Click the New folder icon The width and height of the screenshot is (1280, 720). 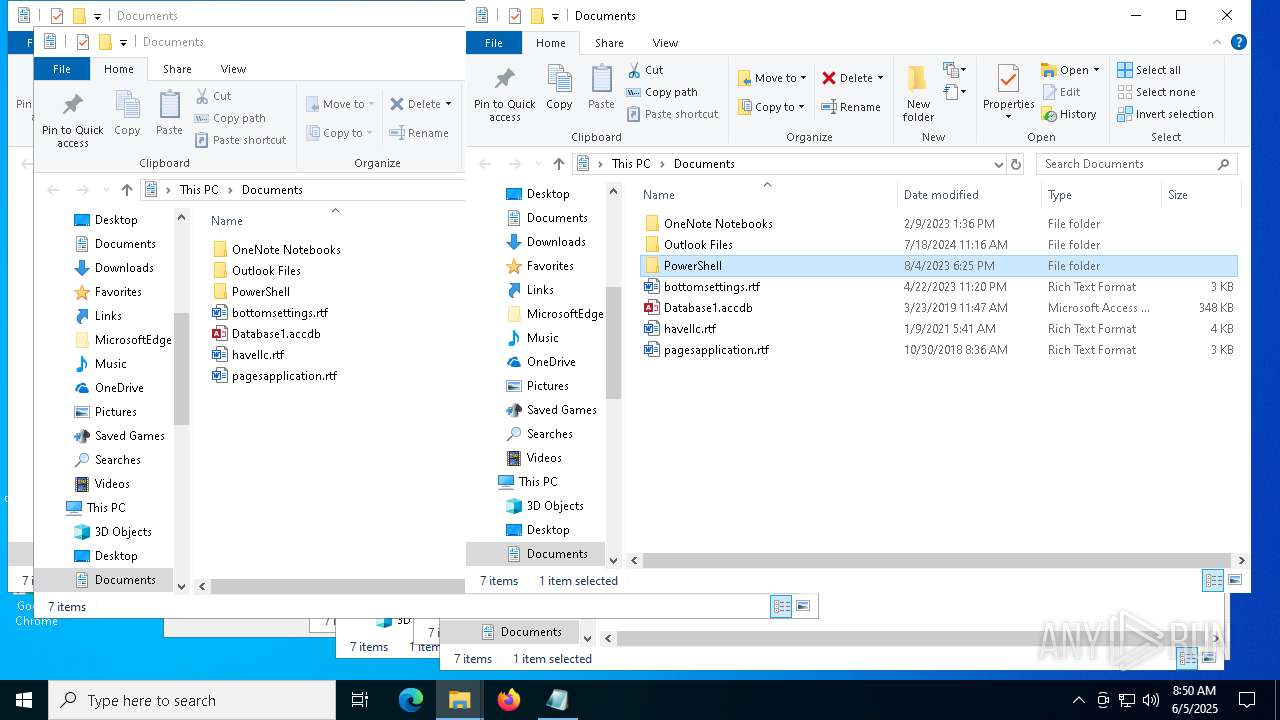pyautogui.click(x=918, y=93)
